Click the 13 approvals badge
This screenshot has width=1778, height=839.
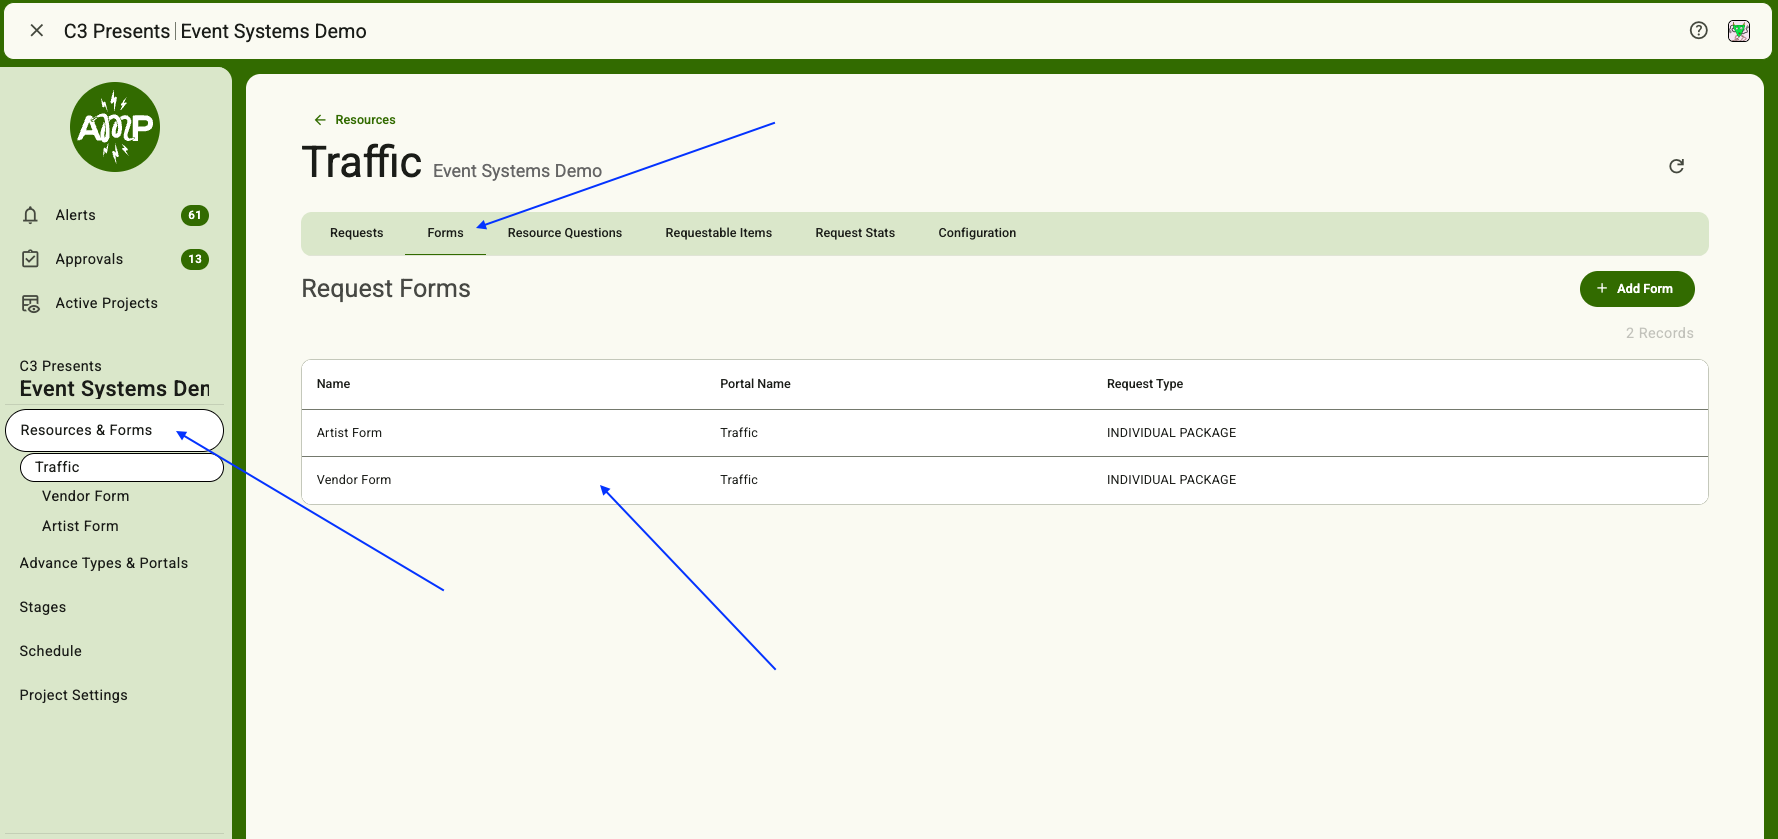[x=195, y=259]
